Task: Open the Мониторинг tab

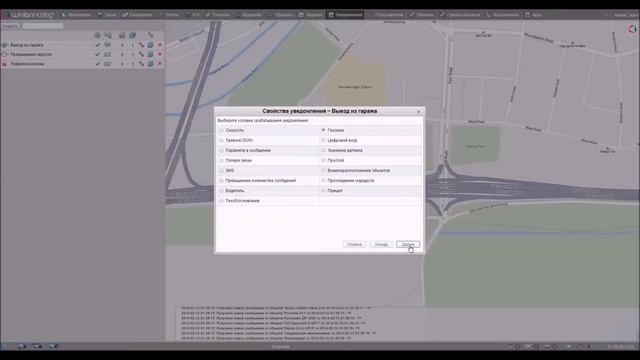Action: click(76, 15)
